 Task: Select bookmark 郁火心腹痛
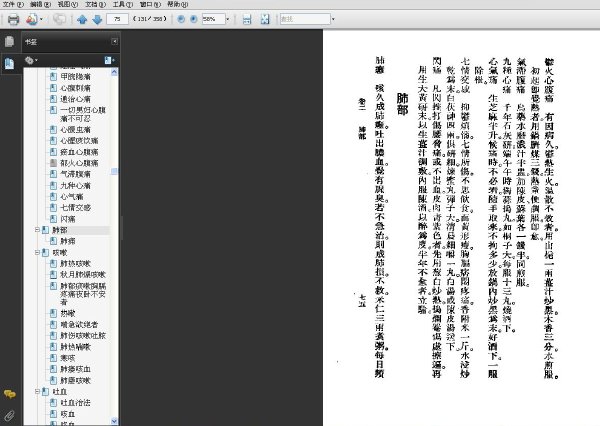pos(79,163)
